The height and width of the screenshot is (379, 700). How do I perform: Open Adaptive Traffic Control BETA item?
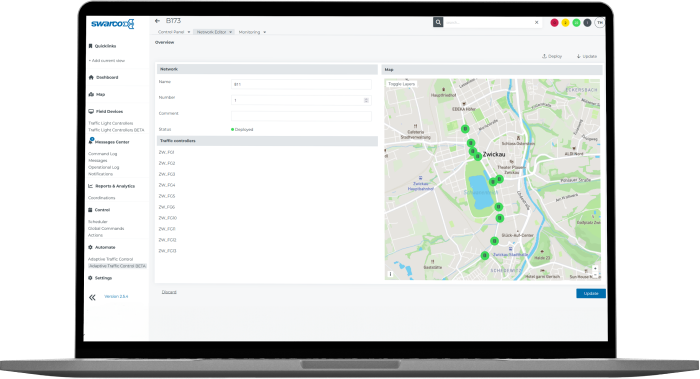(x=117, y=266)
